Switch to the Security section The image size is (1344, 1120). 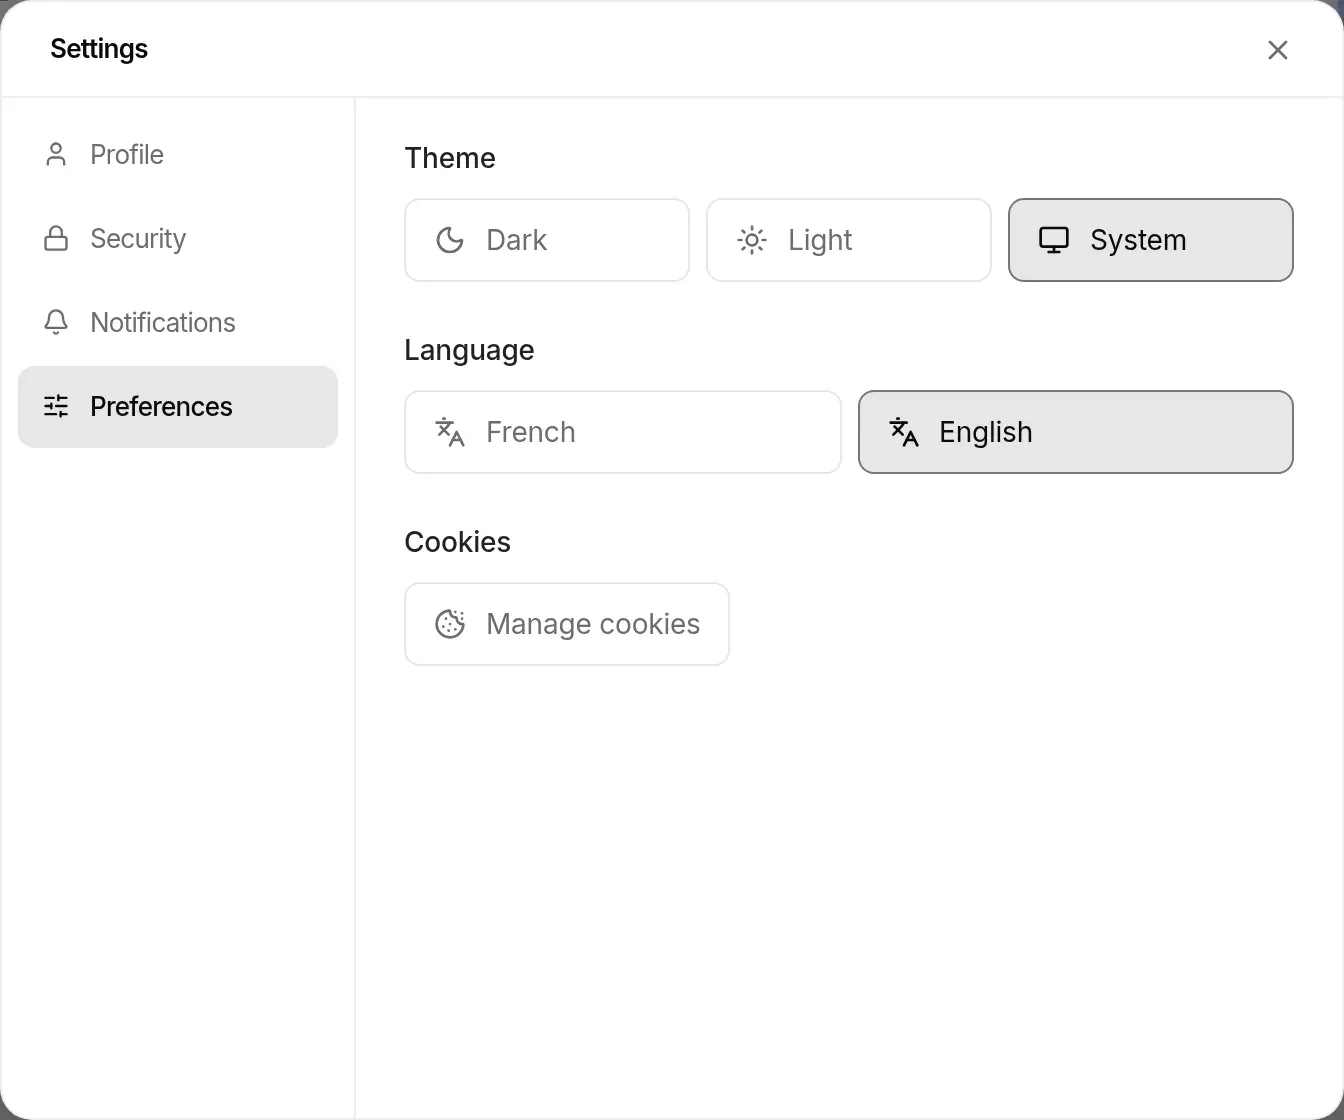tap(178, 239)
